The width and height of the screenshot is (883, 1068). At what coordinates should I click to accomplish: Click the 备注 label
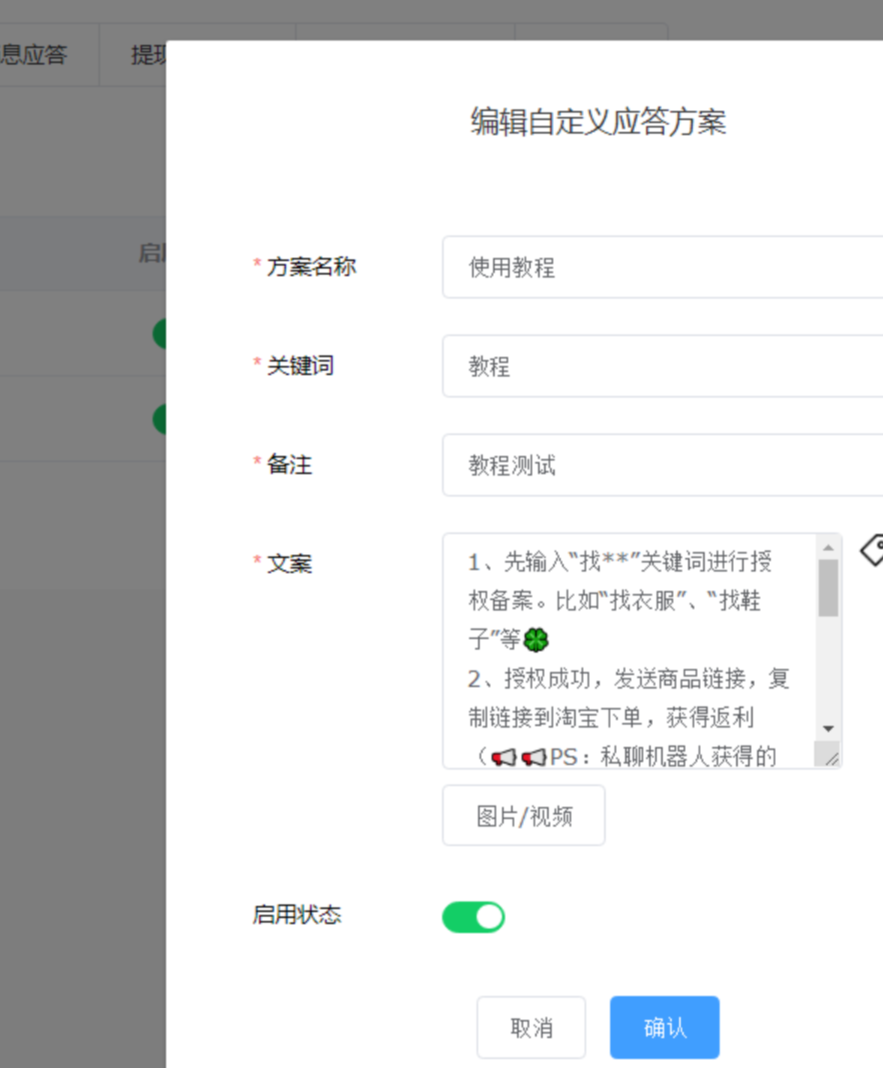coord(290,465)
